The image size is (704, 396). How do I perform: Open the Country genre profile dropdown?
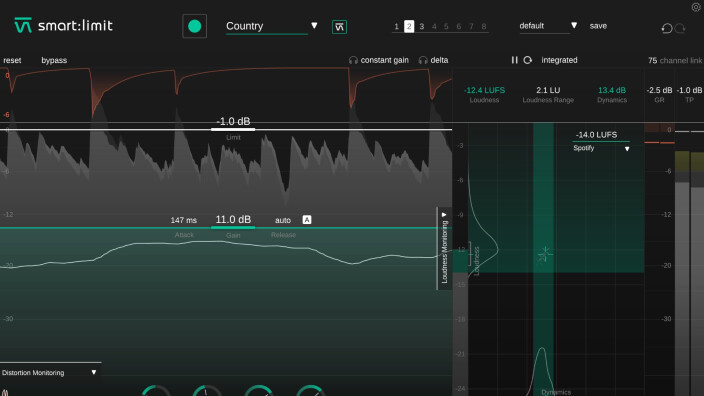(x=272, y=26)
